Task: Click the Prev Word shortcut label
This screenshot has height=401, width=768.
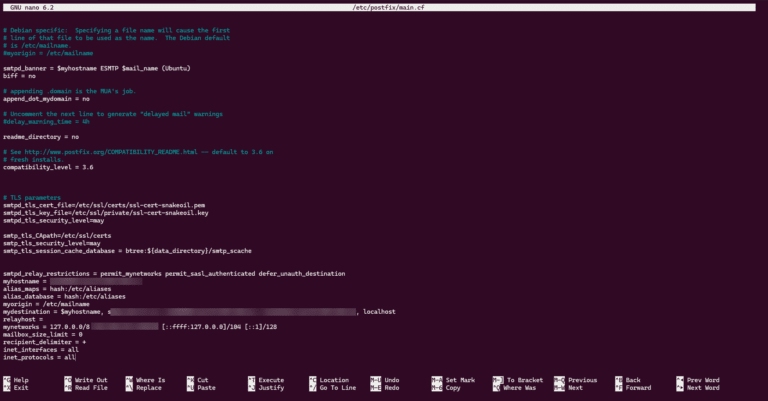Action: pos(703,380)
